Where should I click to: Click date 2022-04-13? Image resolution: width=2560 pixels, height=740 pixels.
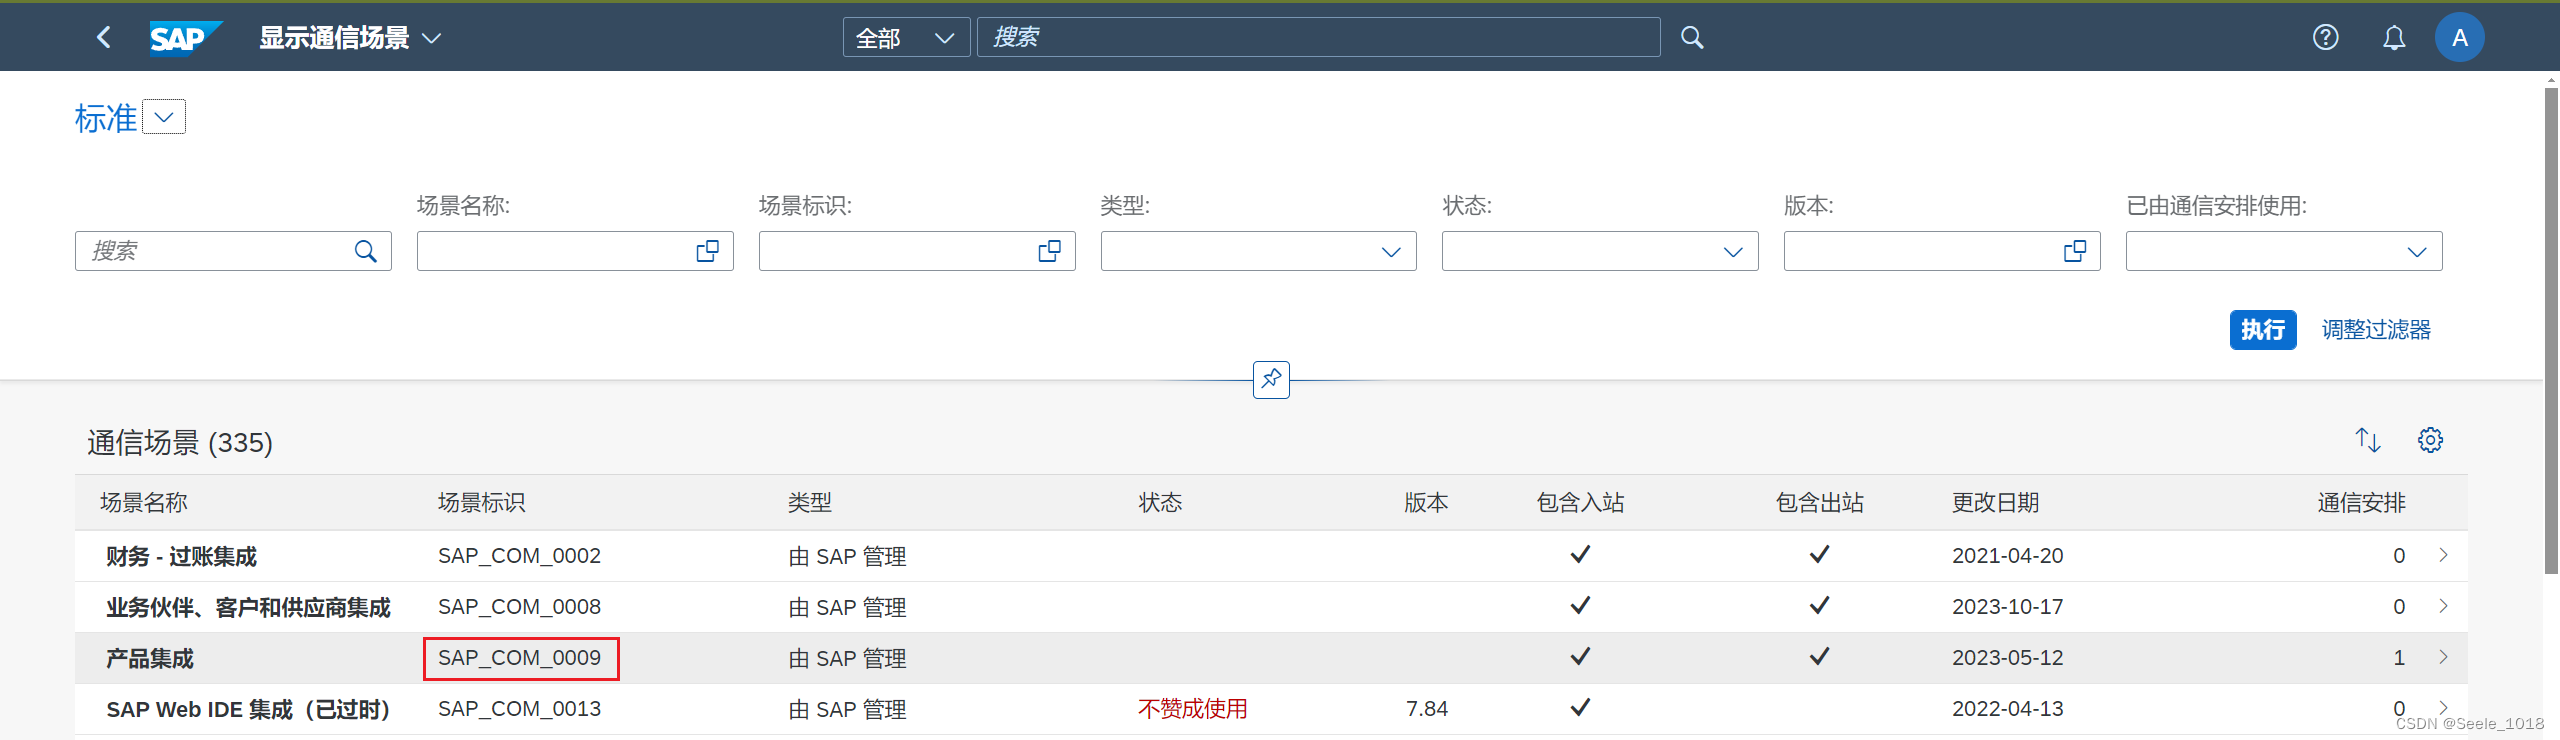[x=2007, y=709]
